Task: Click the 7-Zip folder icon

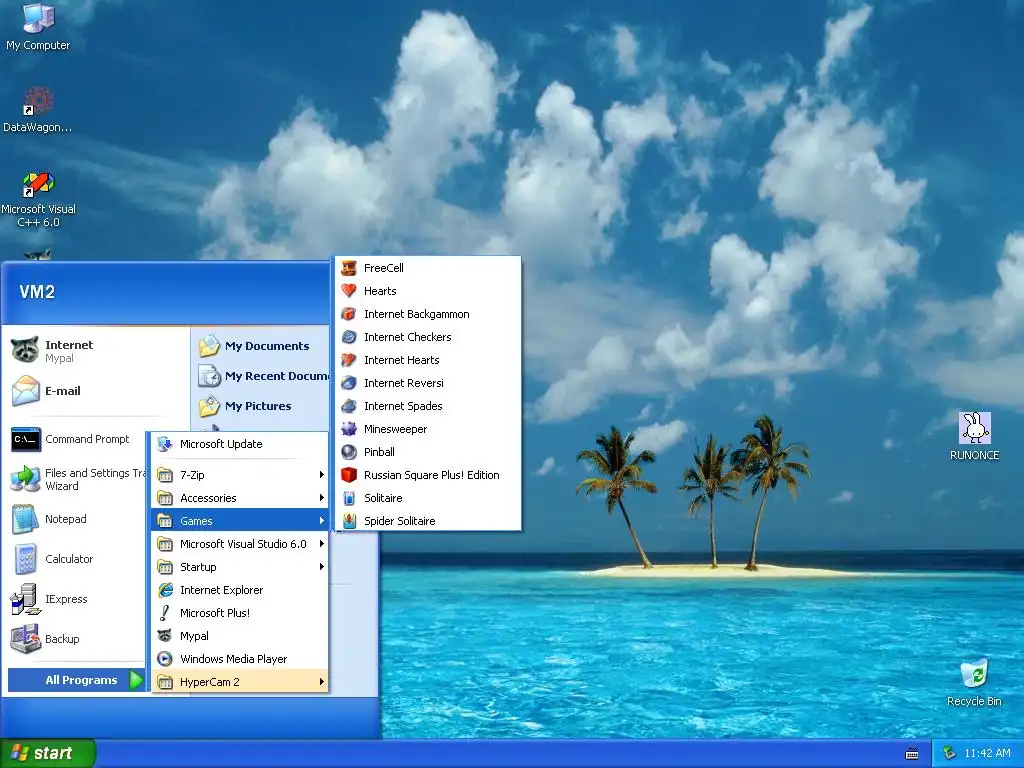Action: click(x=165, y=475)
